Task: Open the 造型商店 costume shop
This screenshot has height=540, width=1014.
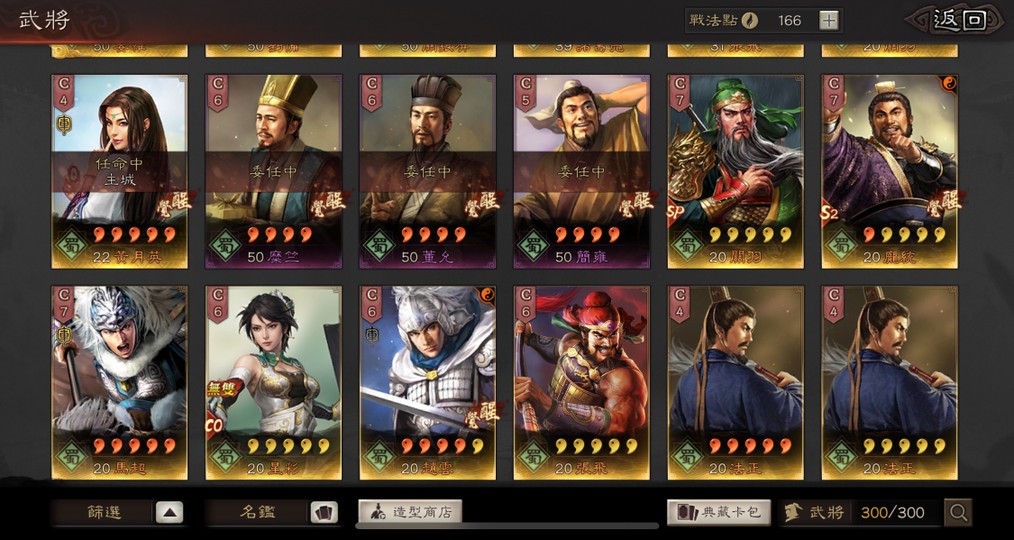Action: click(x=410, y=512)
